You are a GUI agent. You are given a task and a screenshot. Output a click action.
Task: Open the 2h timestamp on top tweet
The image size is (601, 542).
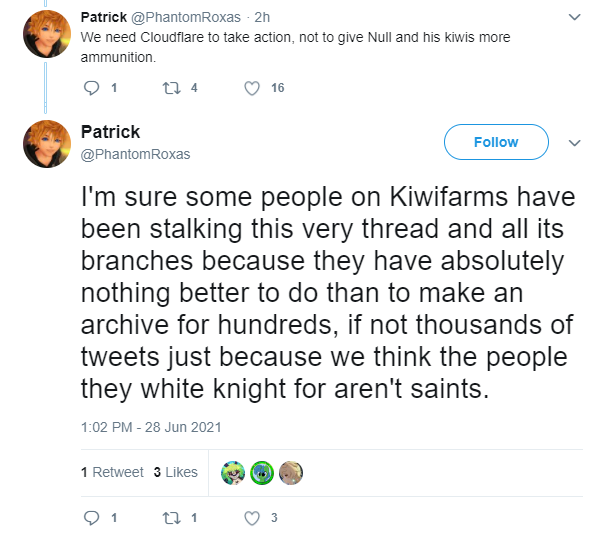coord(262,17)
